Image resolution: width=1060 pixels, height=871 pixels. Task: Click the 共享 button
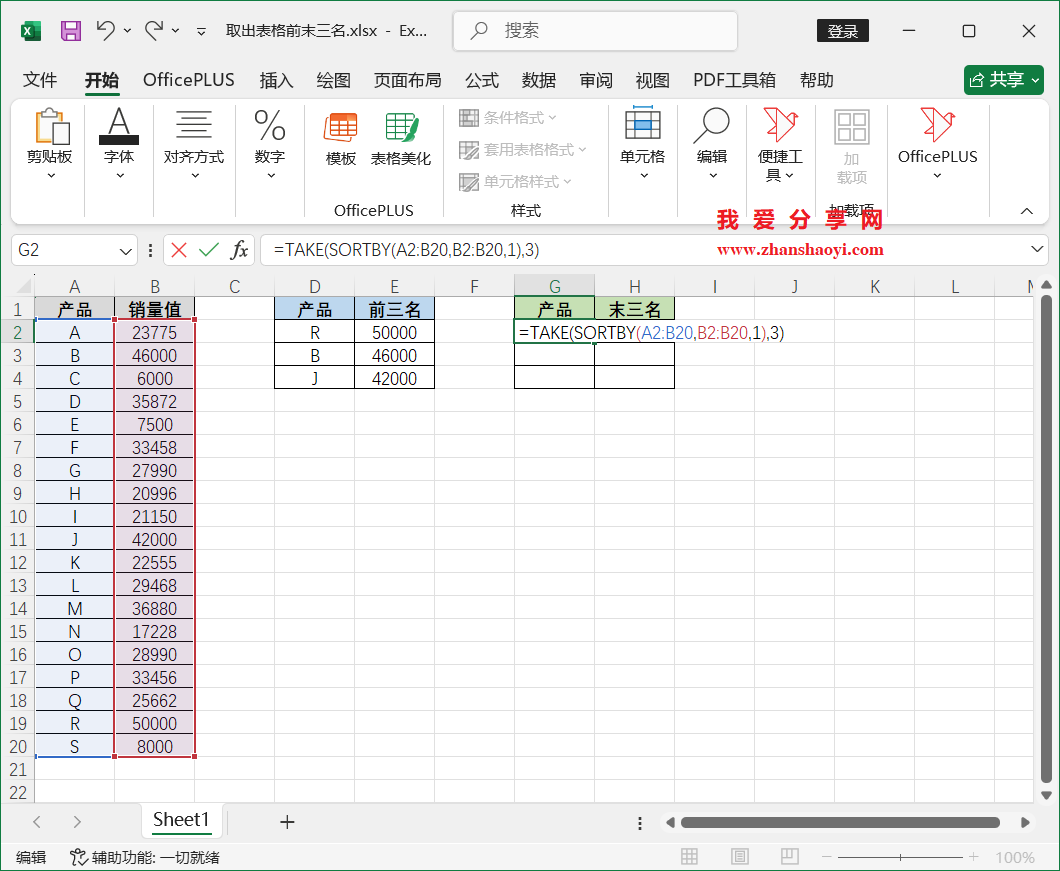1003,80
